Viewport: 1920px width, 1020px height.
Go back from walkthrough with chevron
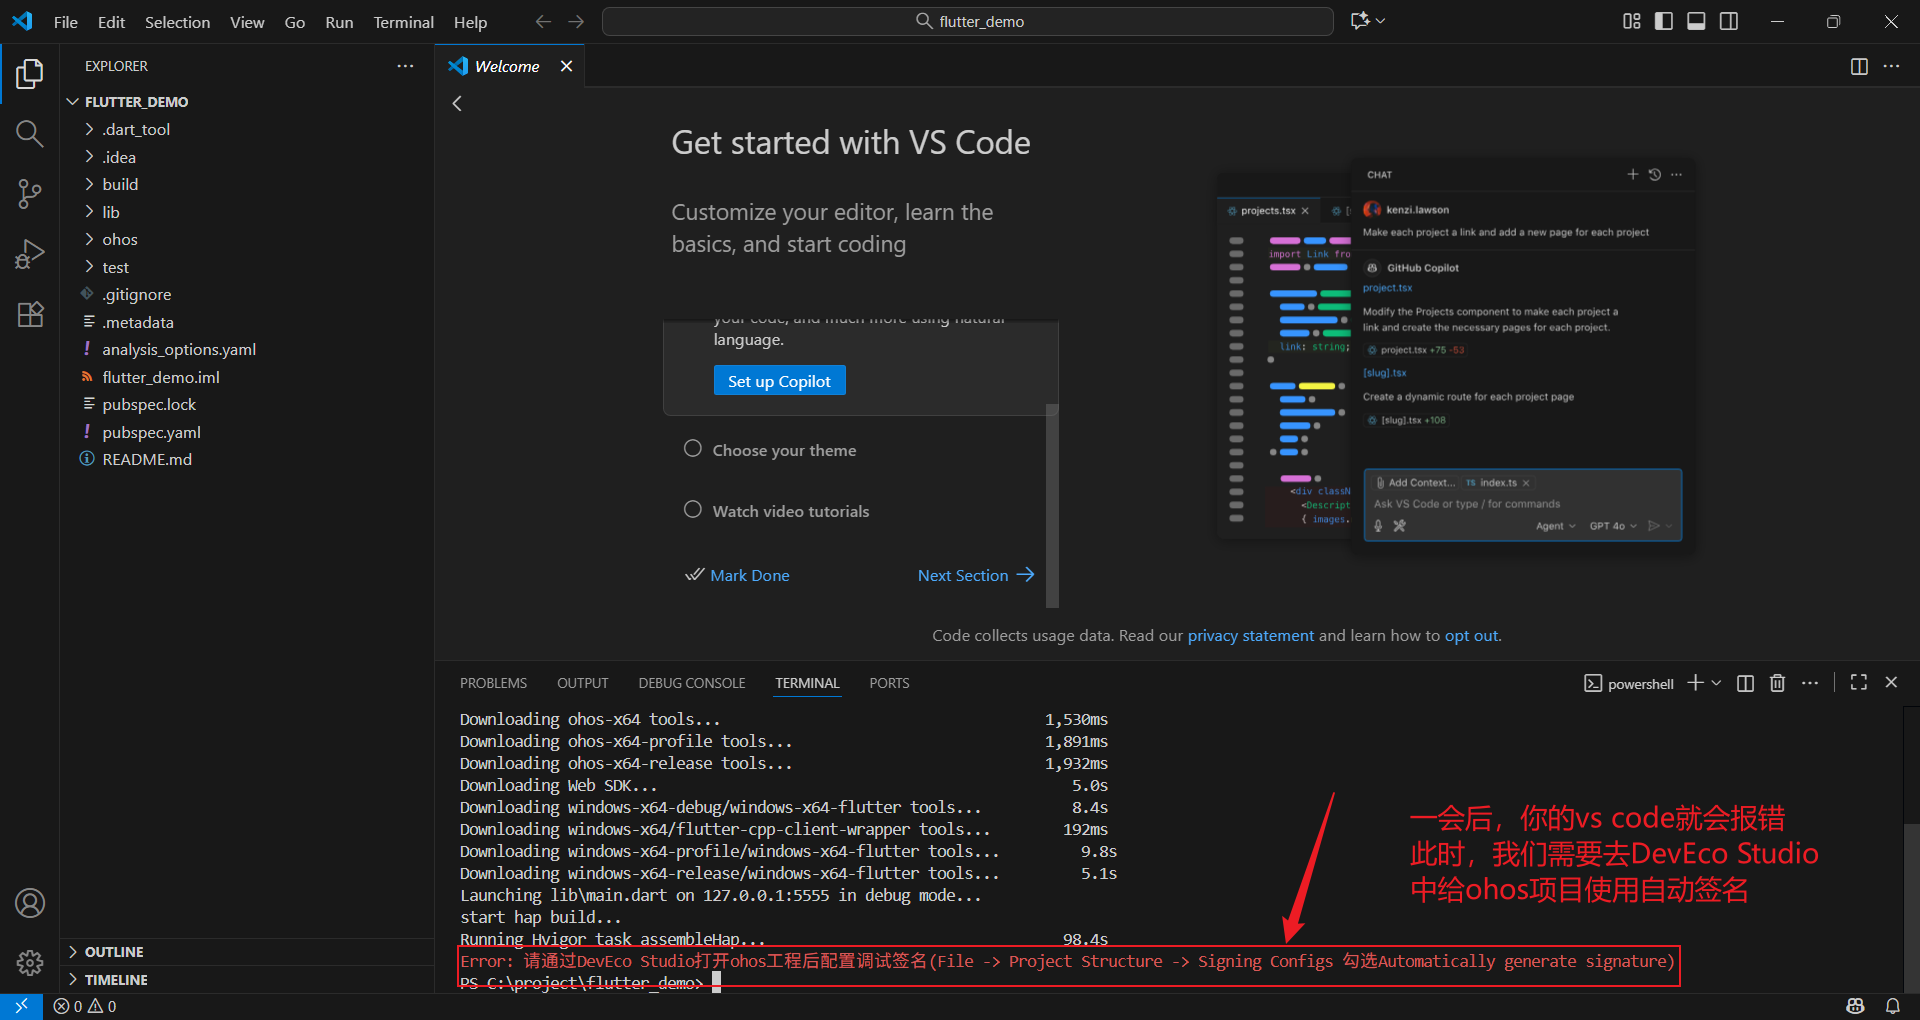(x=457, y=103)
